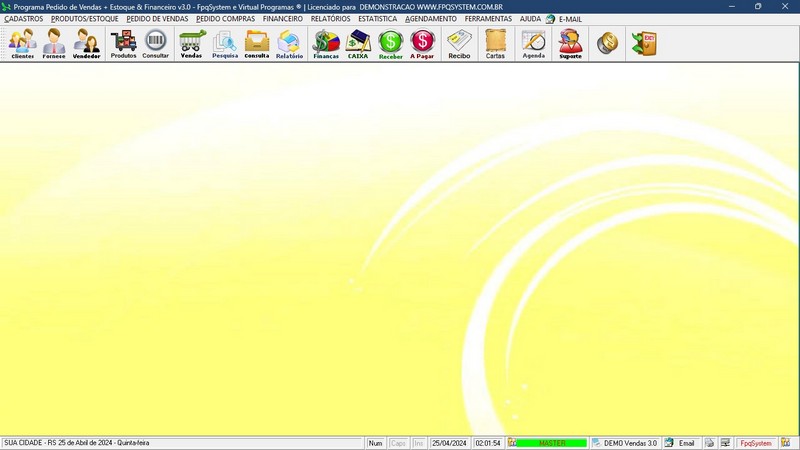Open the AGENDAMENTO menu
800x450 pixels.
[x=431, y=19]
